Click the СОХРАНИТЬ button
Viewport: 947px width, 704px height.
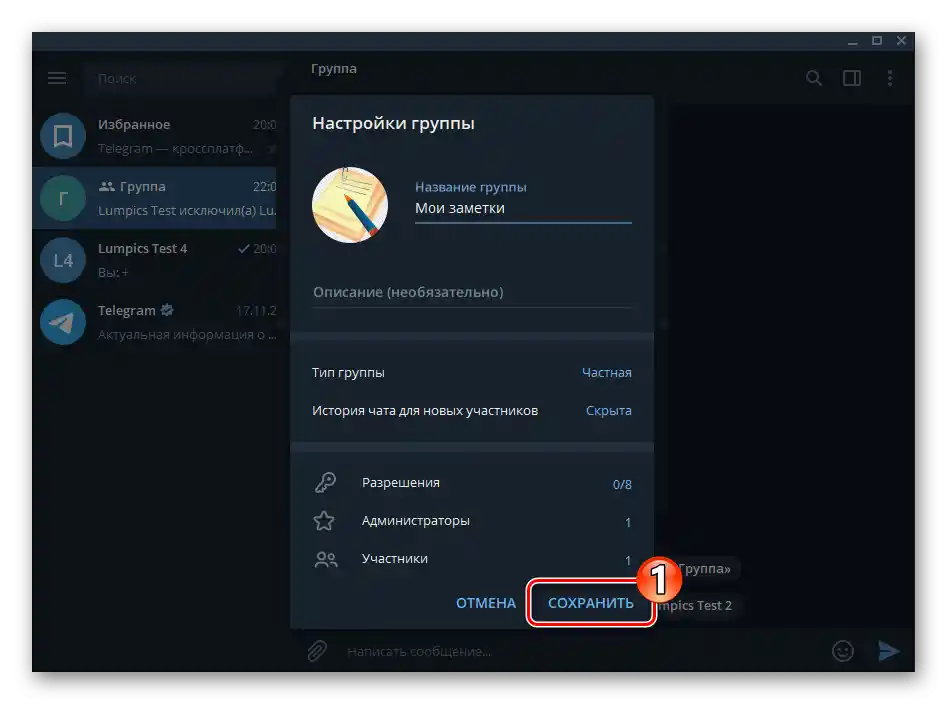[x=590, y=603]
